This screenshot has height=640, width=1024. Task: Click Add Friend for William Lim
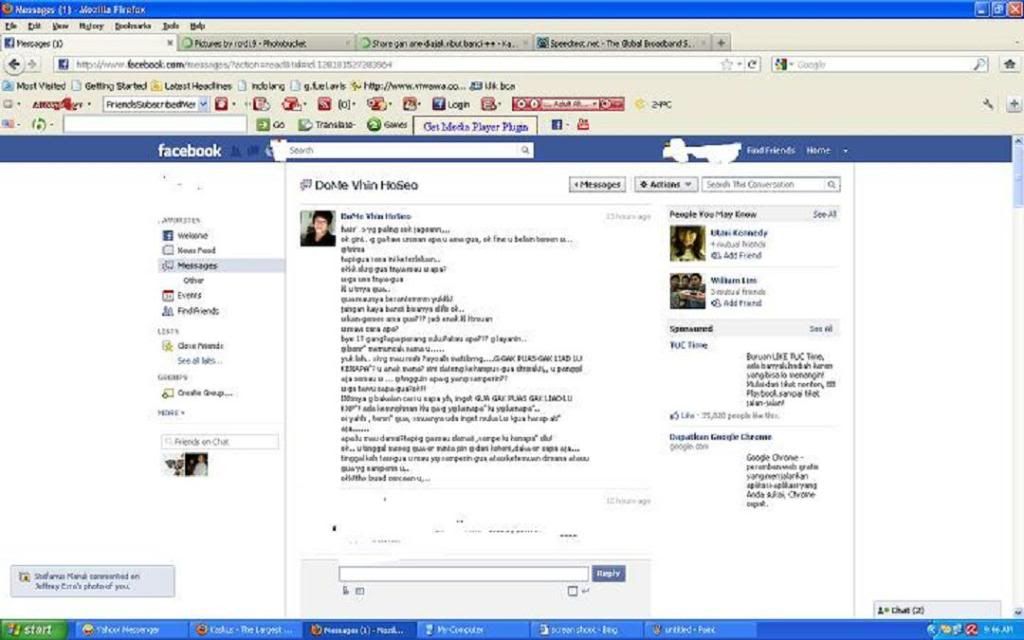736,303
